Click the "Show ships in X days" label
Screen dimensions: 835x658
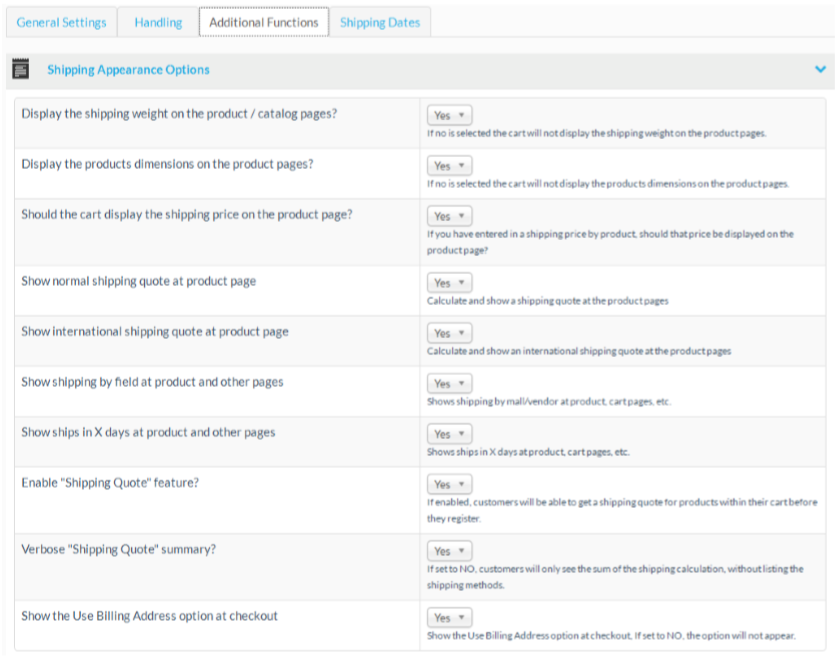click(x=148, y=433)
